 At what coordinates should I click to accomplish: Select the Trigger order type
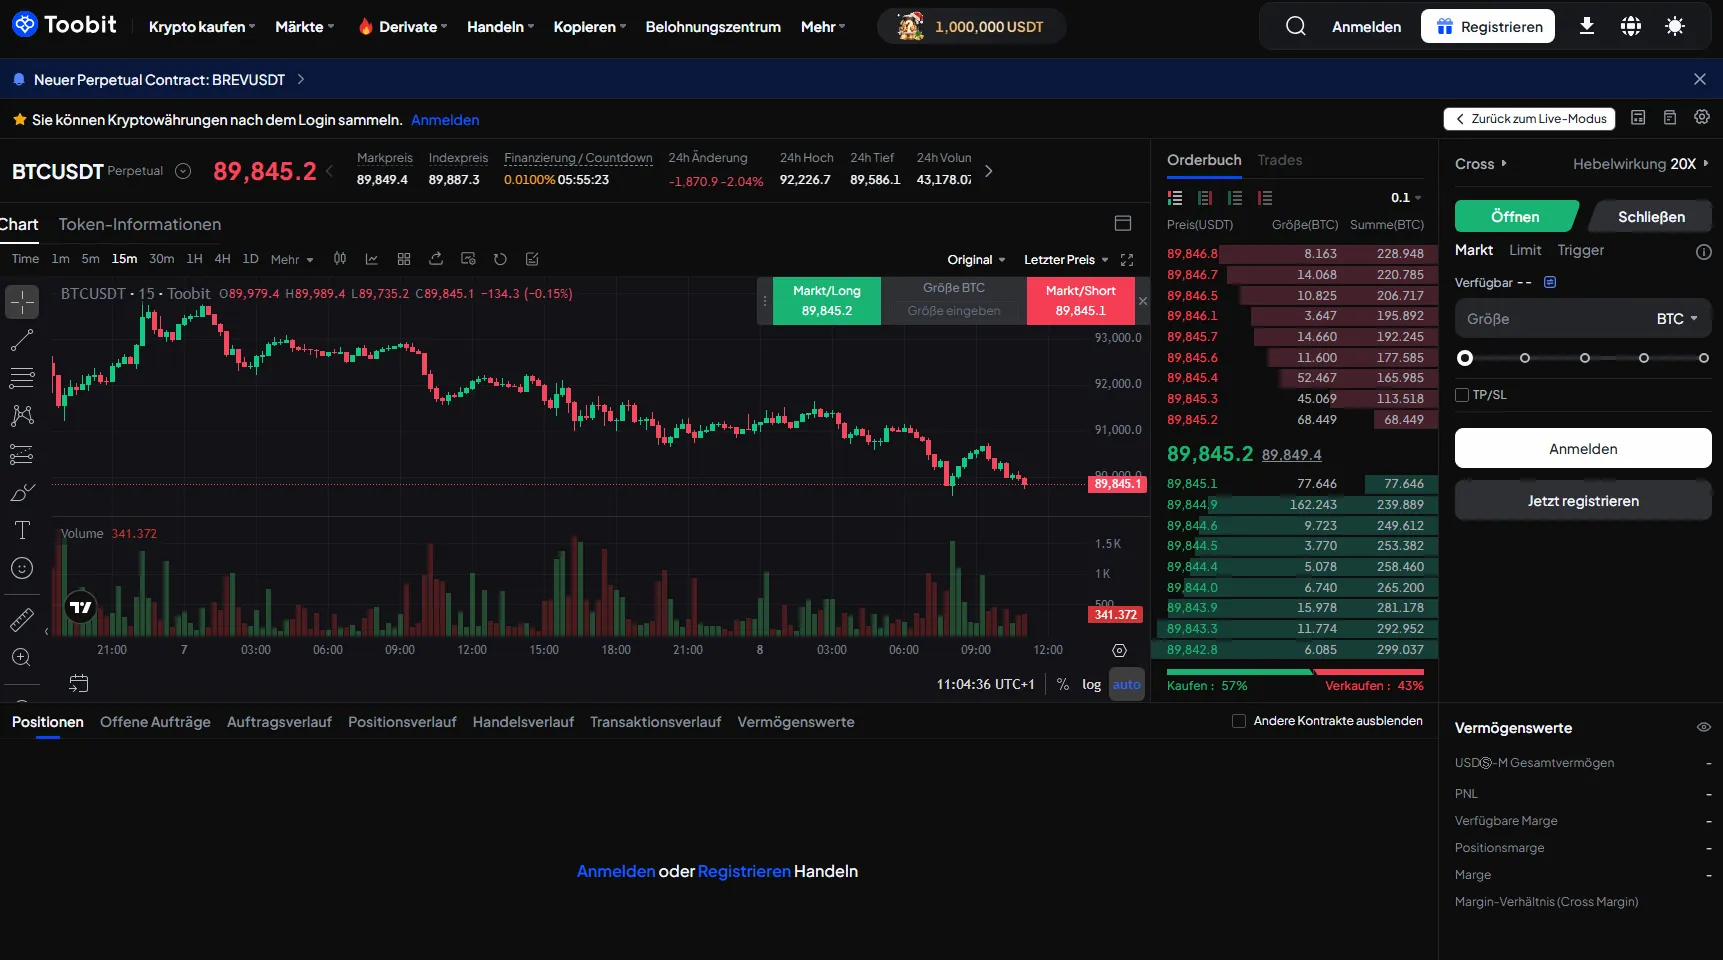1581,250
